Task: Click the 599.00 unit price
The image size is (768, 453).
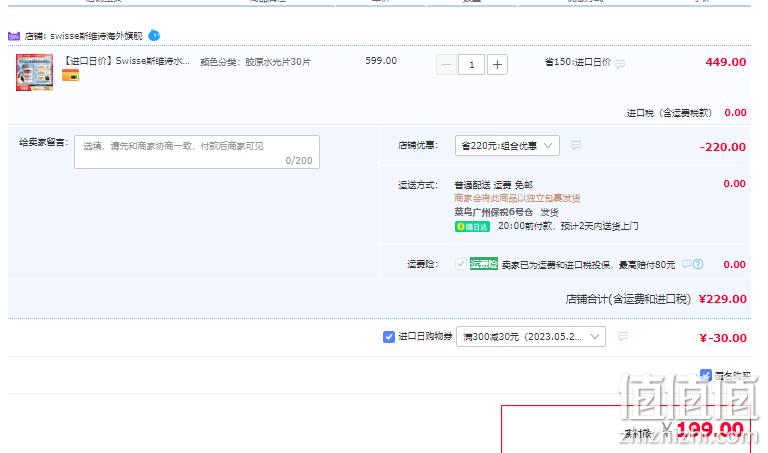Action: point(381,61)
